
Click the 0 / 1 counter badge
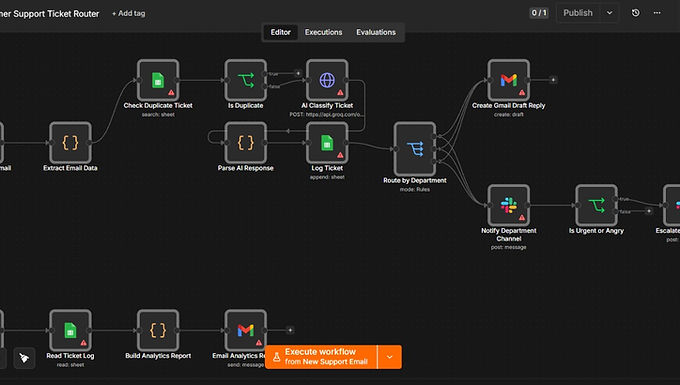click(x=539, y=13)
